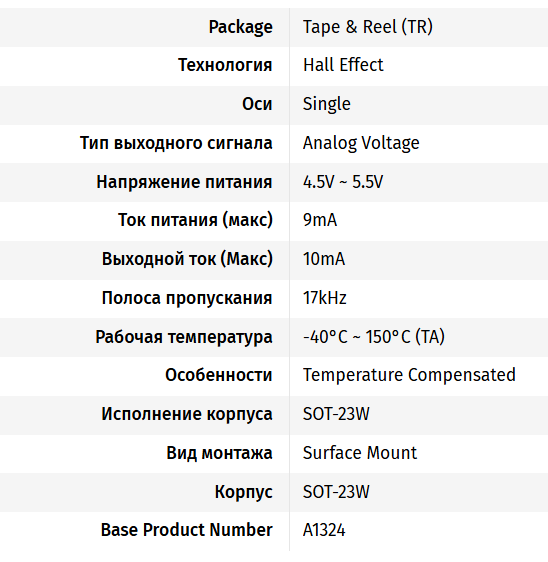The image size is (548, 562).
Task: Click the 'Полоса пропускания' label
Action: tap(187, 298)
